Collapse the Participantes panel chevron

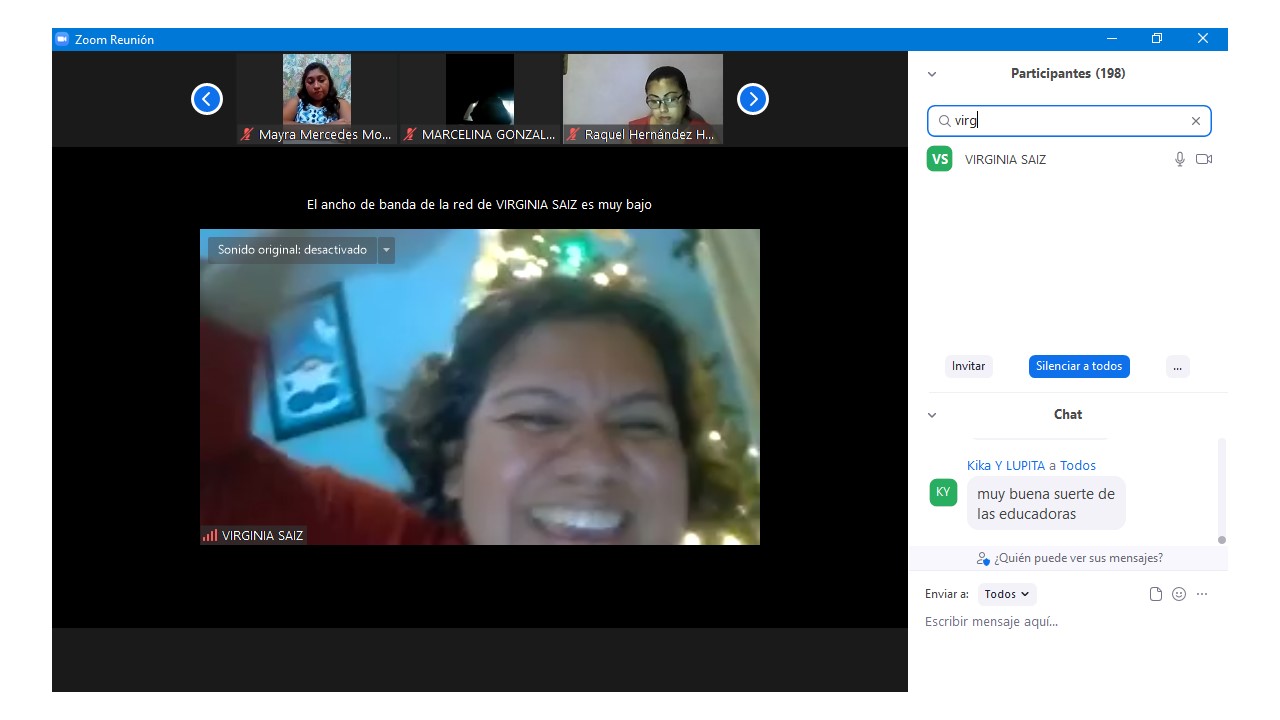932,74
